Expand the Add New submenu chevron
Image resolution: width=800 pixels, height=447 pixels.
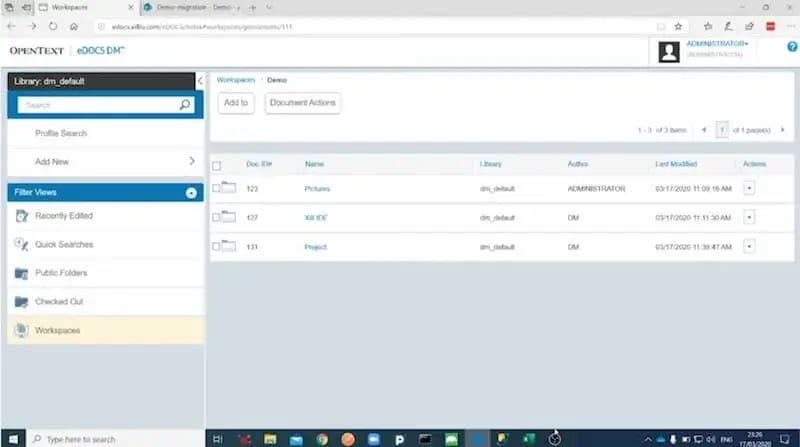point(192,161)
